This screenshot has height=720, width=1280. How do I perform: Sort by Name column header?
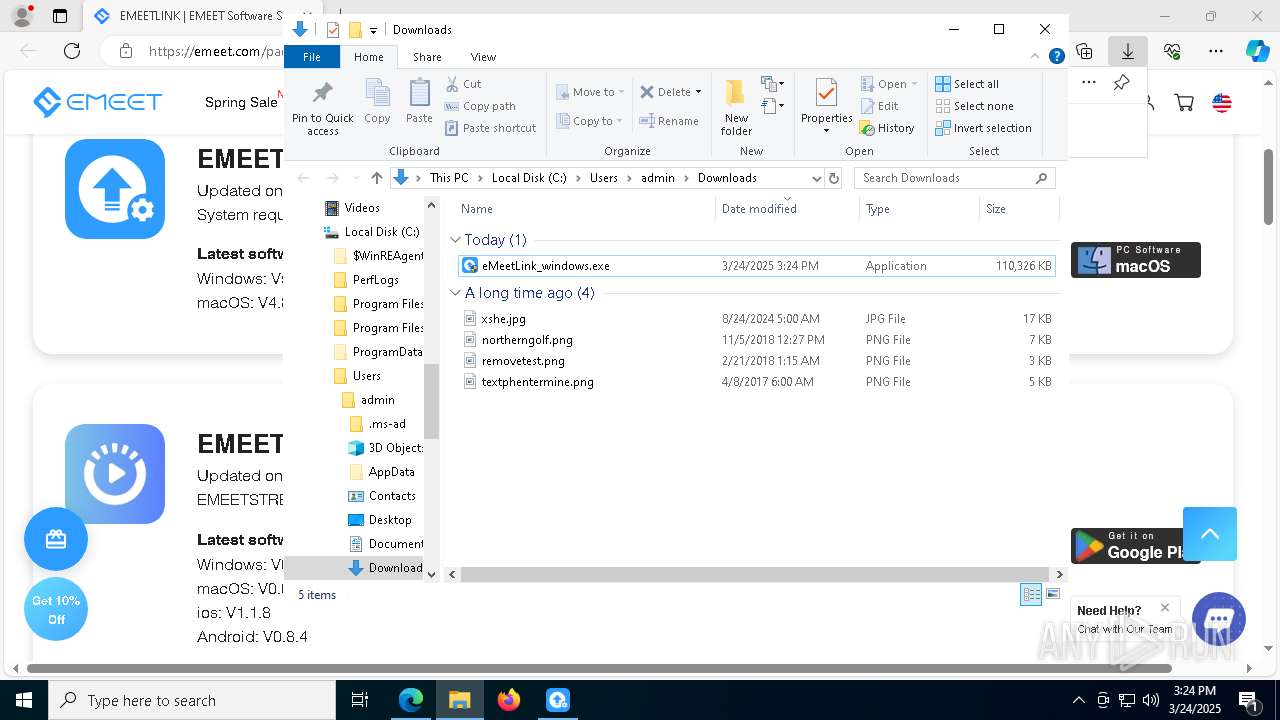(x=585, y=209)
